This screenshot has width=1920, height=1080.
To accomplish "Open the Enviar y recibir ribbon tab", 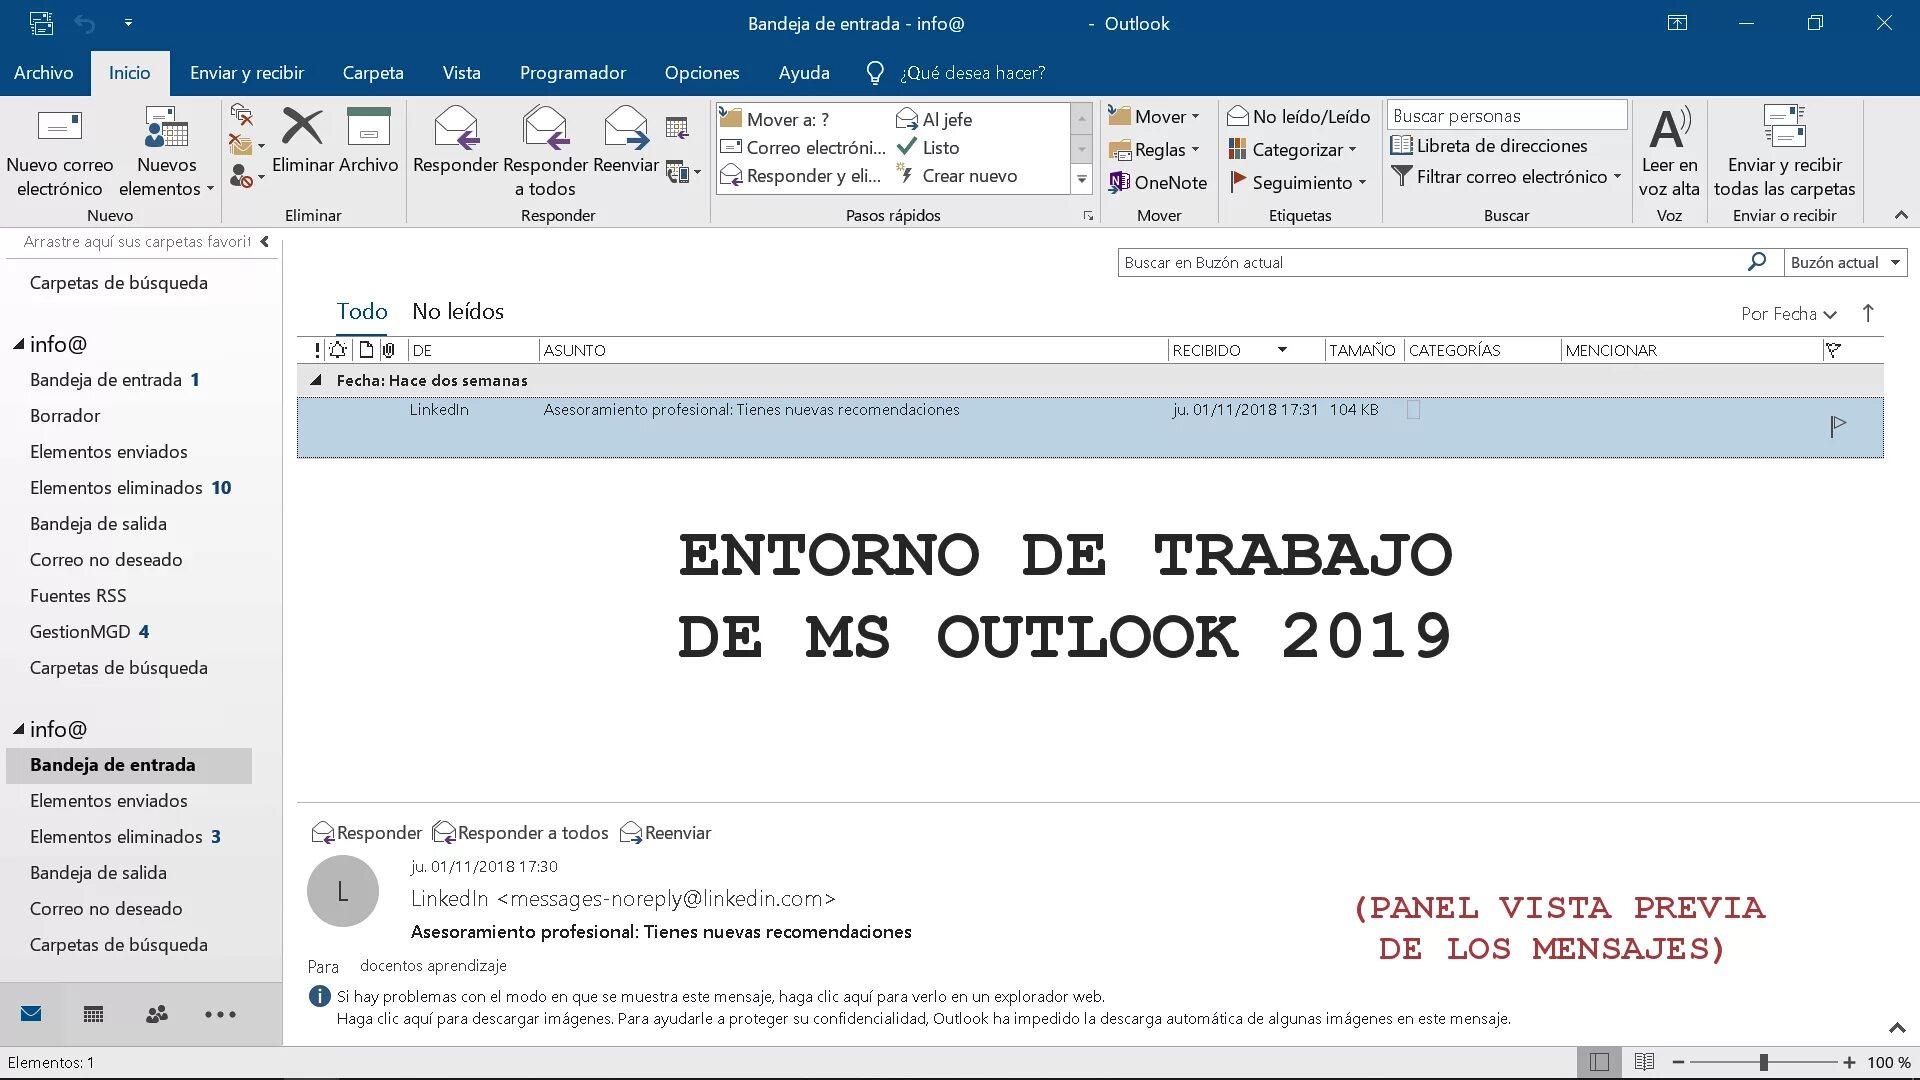I will [246, 73].
